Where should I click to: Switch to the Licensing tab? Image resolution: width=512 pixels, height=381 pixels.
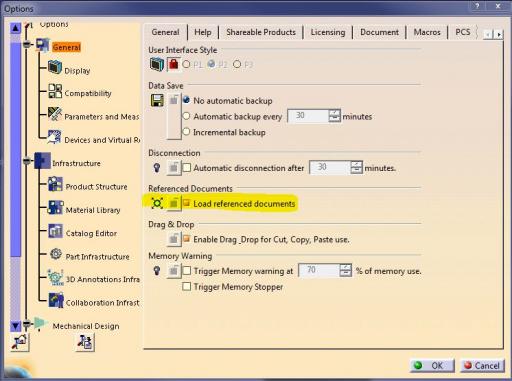point(328,32)
